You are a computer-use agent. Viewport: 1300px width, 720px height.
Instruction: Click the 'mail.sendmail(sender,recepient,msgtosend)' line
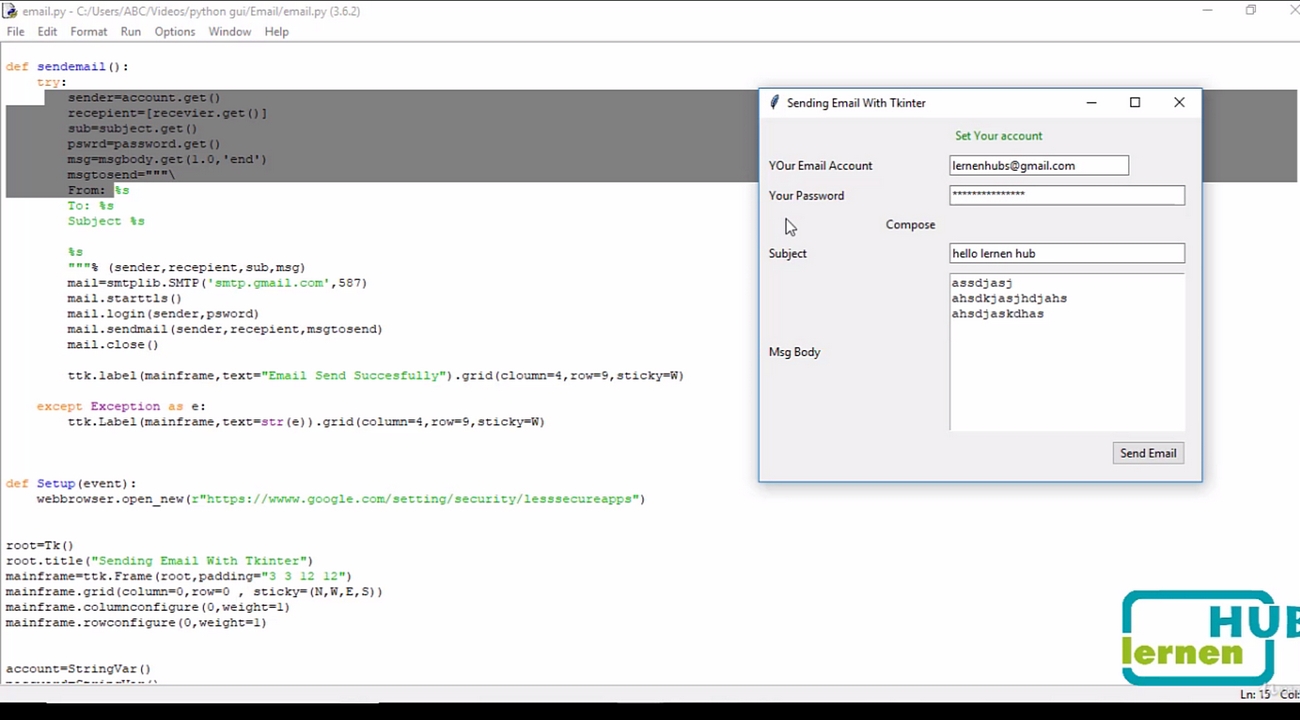(225, 329)
